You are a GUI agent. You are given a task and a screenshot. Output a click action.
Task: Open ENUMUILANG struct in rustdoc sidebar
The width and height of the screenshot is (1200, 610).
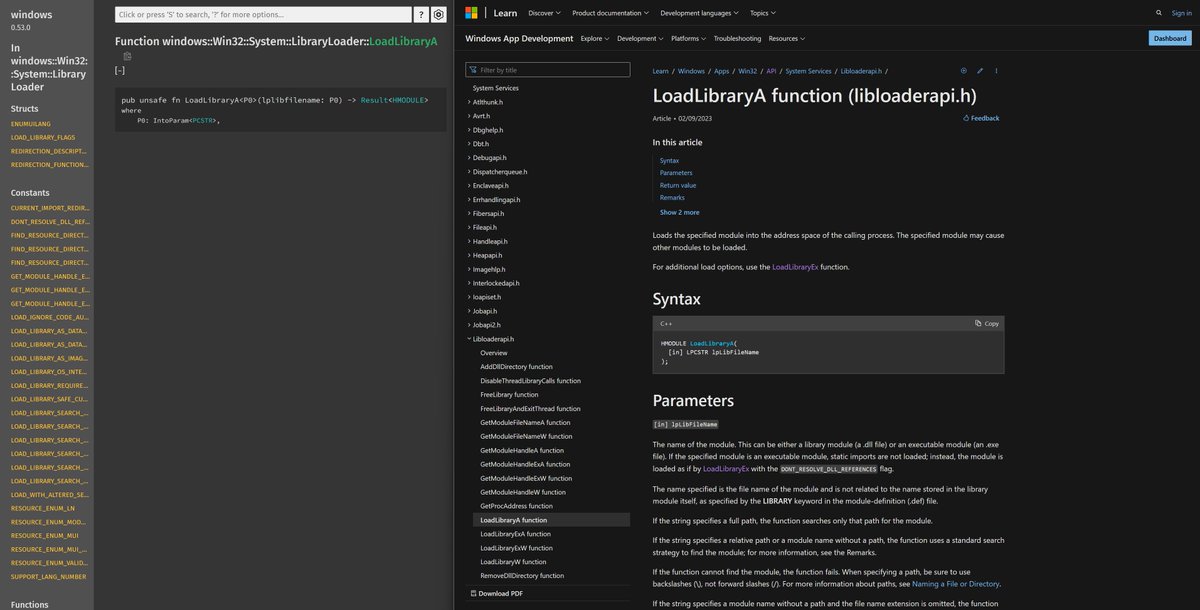[x=30, y=123]
